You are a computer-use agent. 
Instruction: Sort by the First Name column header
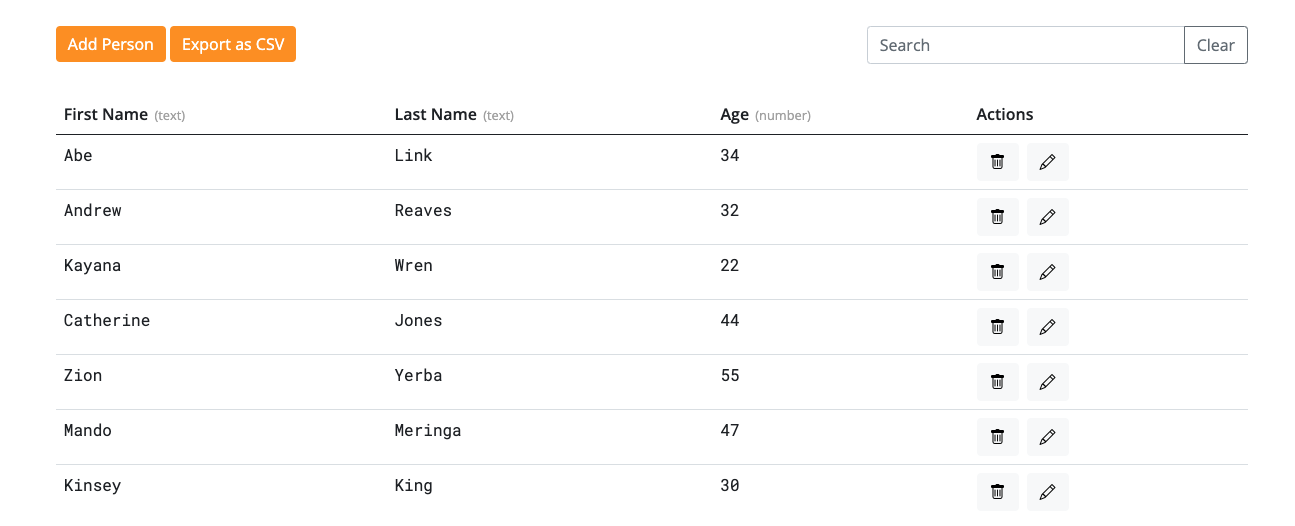pos(106,115)
